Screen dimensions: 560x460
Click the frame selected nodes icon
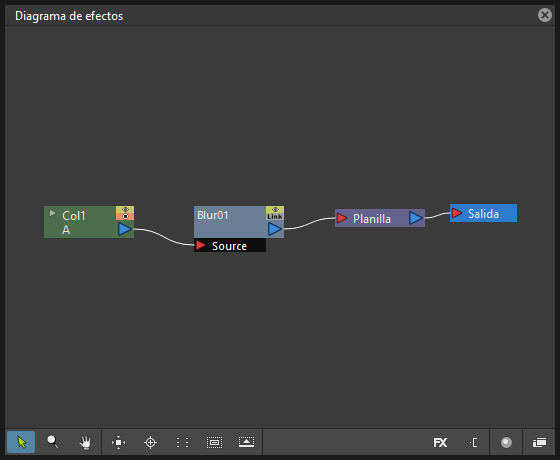[214, 442]
